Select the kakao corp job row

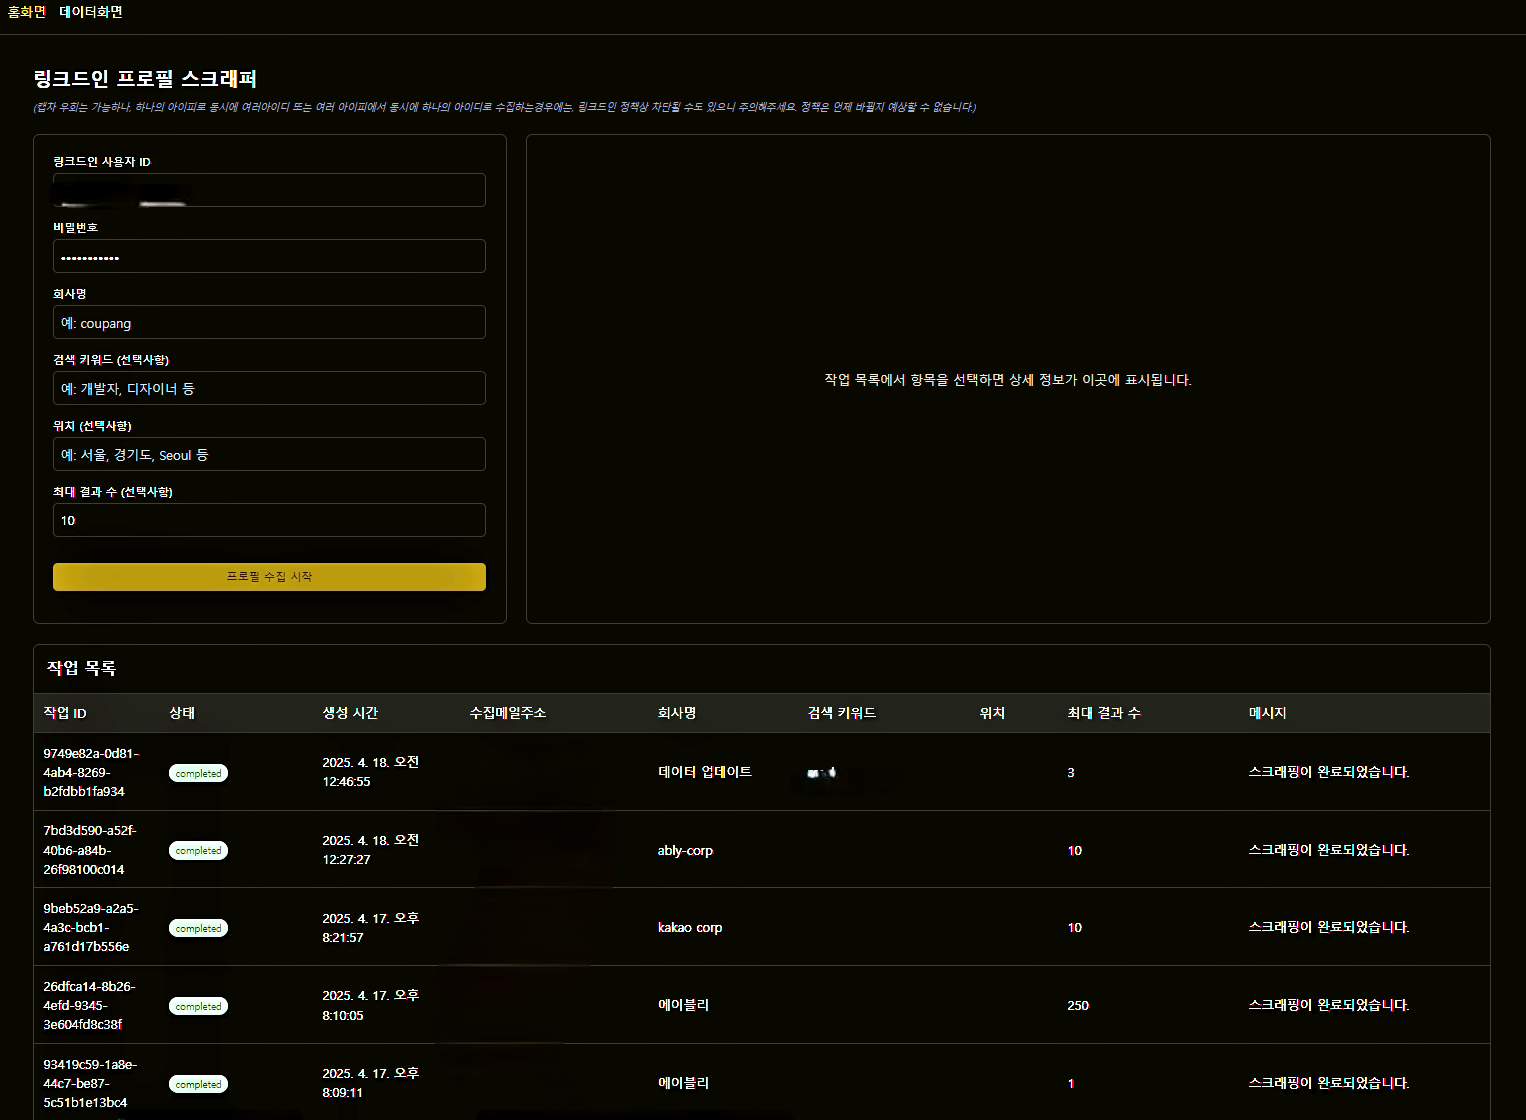pyautogui.click(x=690, y=927)
